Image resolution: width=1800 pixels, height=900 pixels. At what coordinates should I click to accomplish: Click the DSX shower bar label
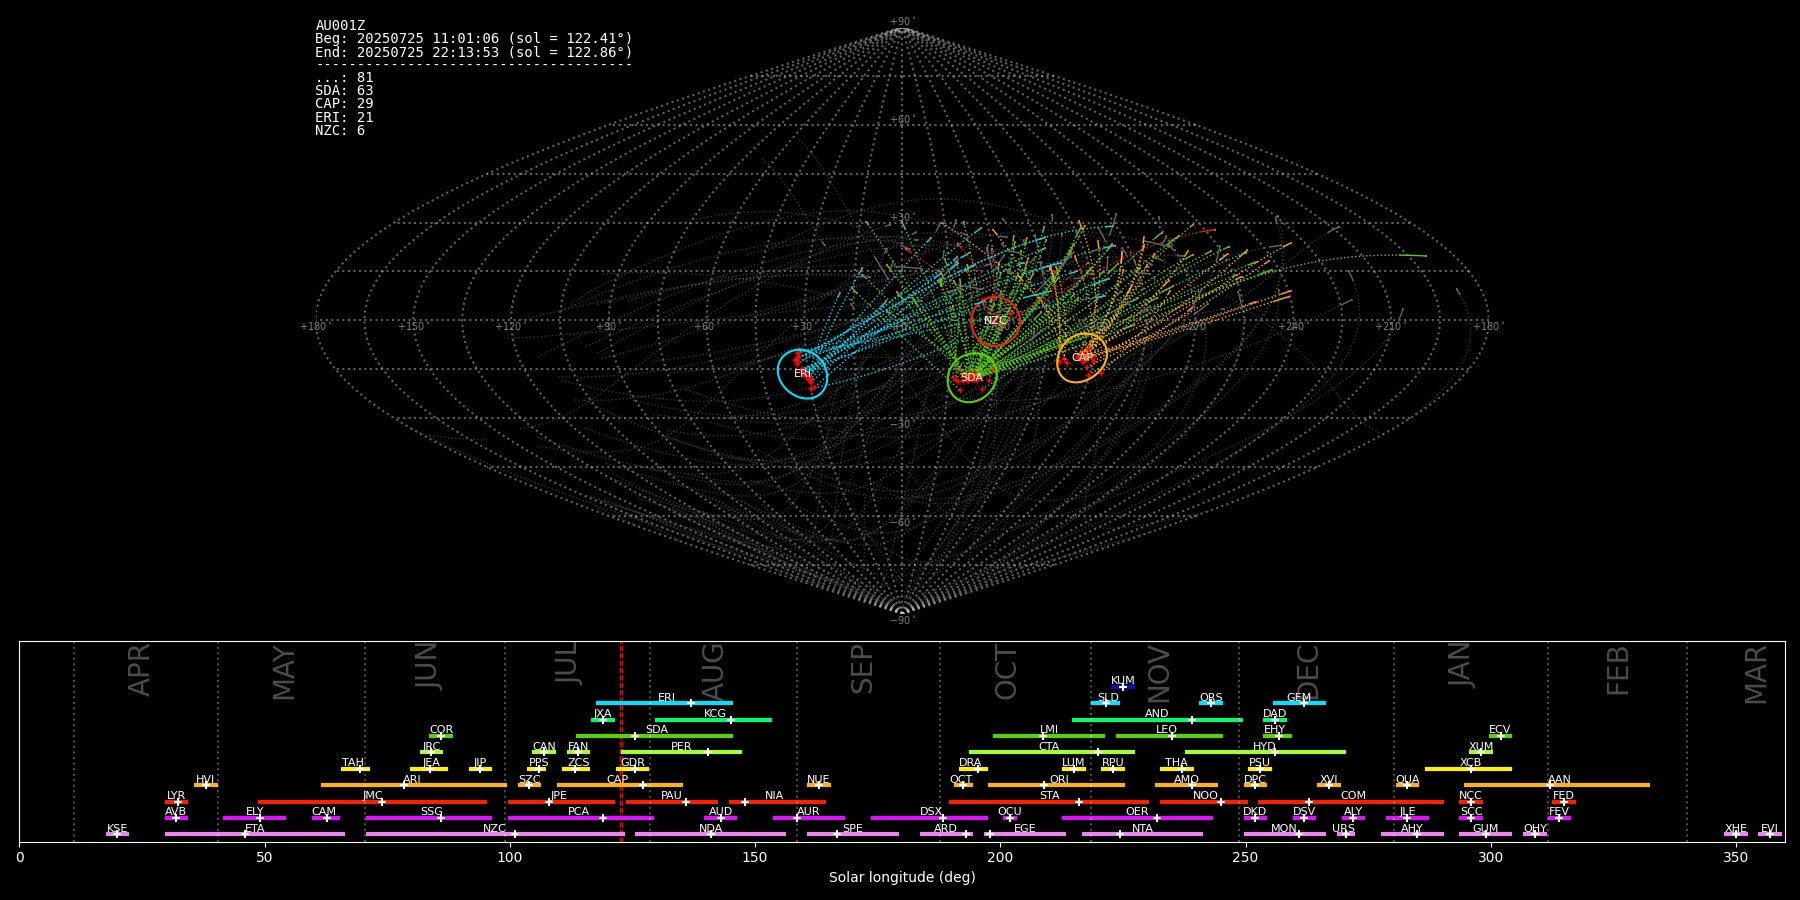[931, 812]
